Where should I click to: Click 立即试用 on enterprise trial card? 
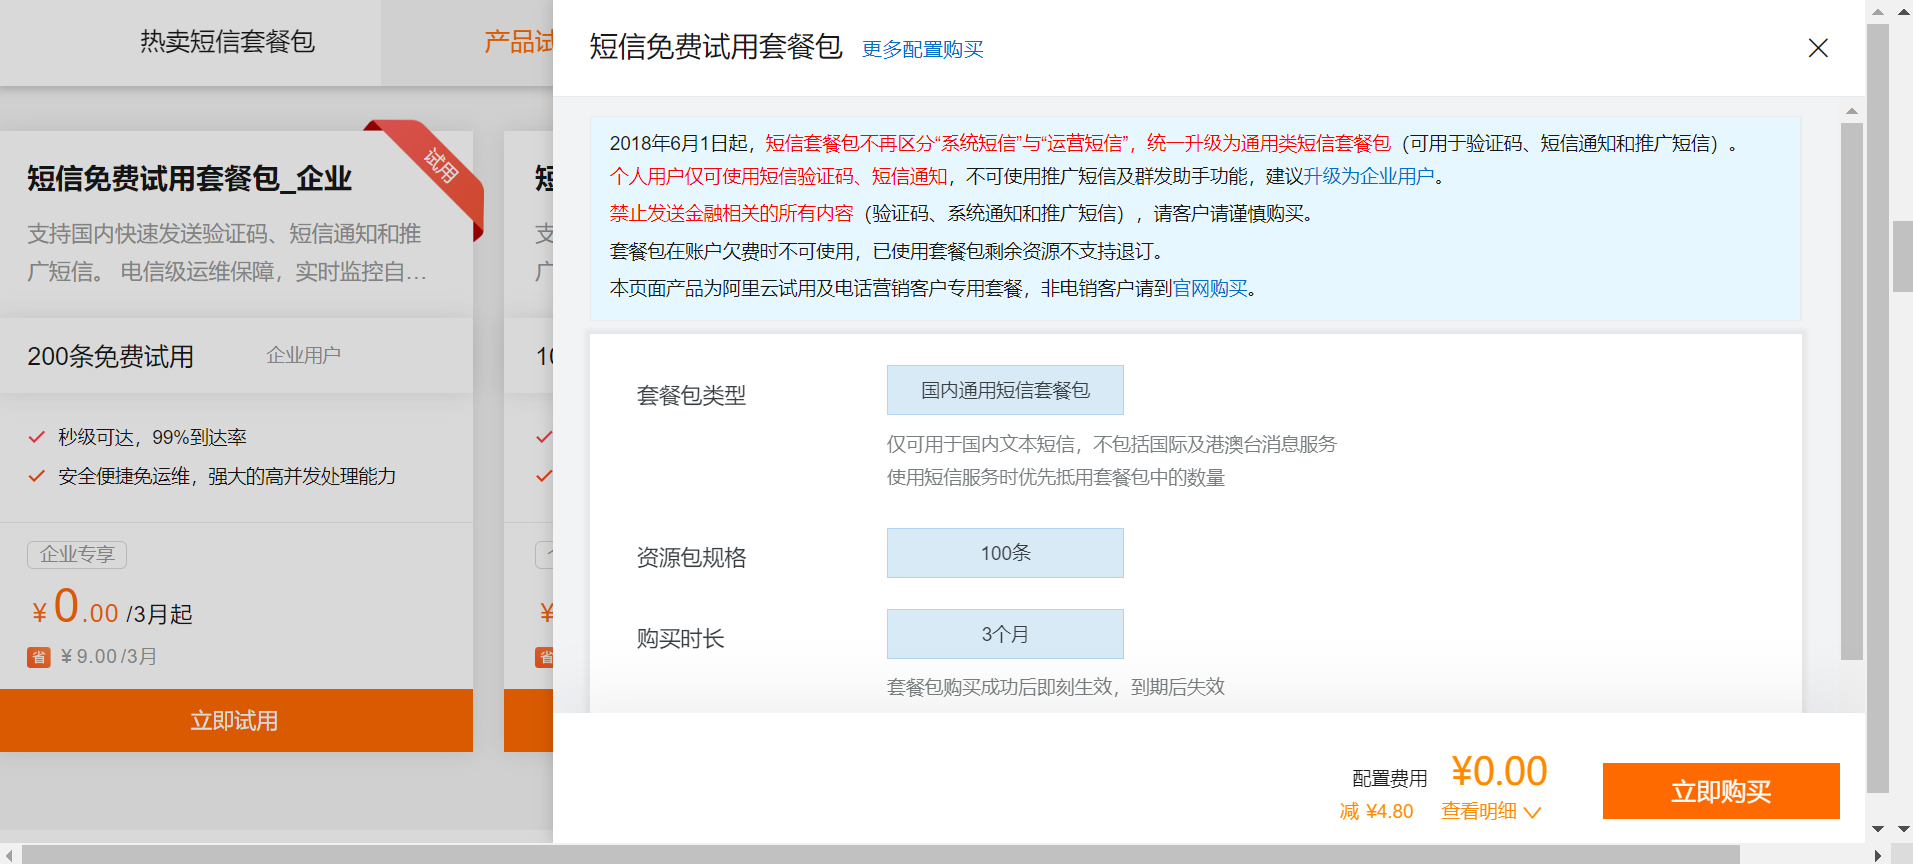pyautogui.click(x=236, y=720)
